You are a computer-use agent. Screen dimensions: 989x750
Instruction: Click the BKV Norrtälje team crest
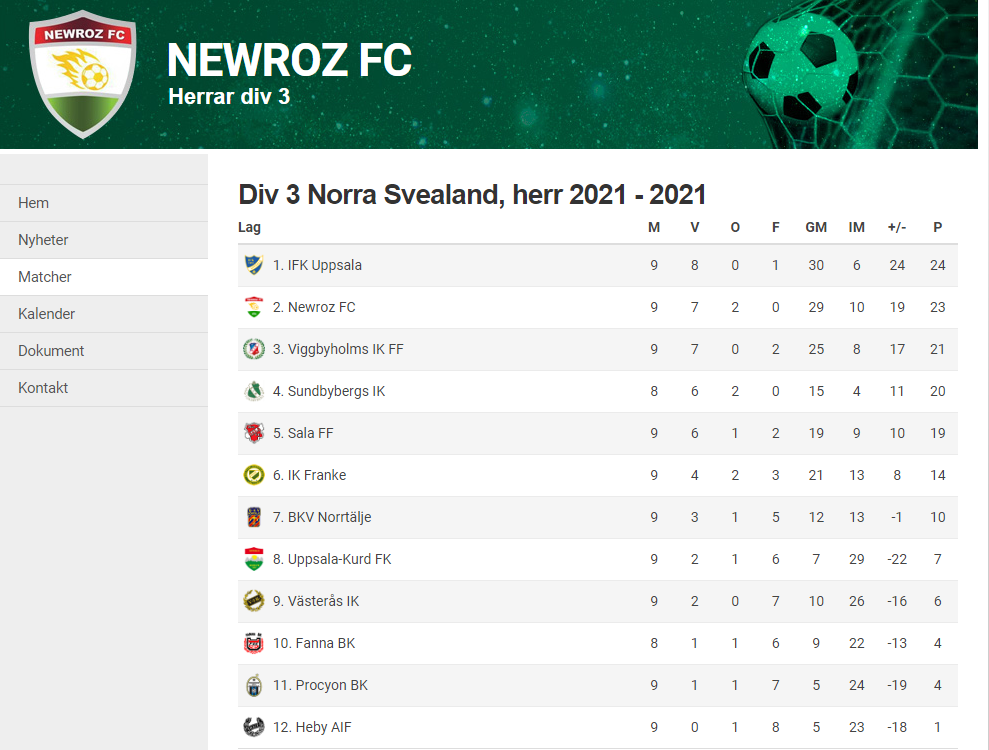(x=254, y=517)
